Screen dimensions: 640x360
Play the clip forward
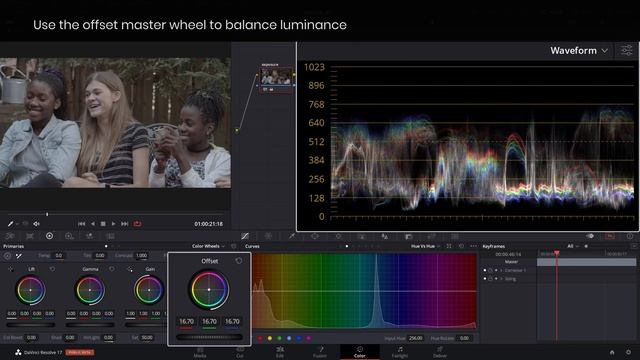(113, 224)
